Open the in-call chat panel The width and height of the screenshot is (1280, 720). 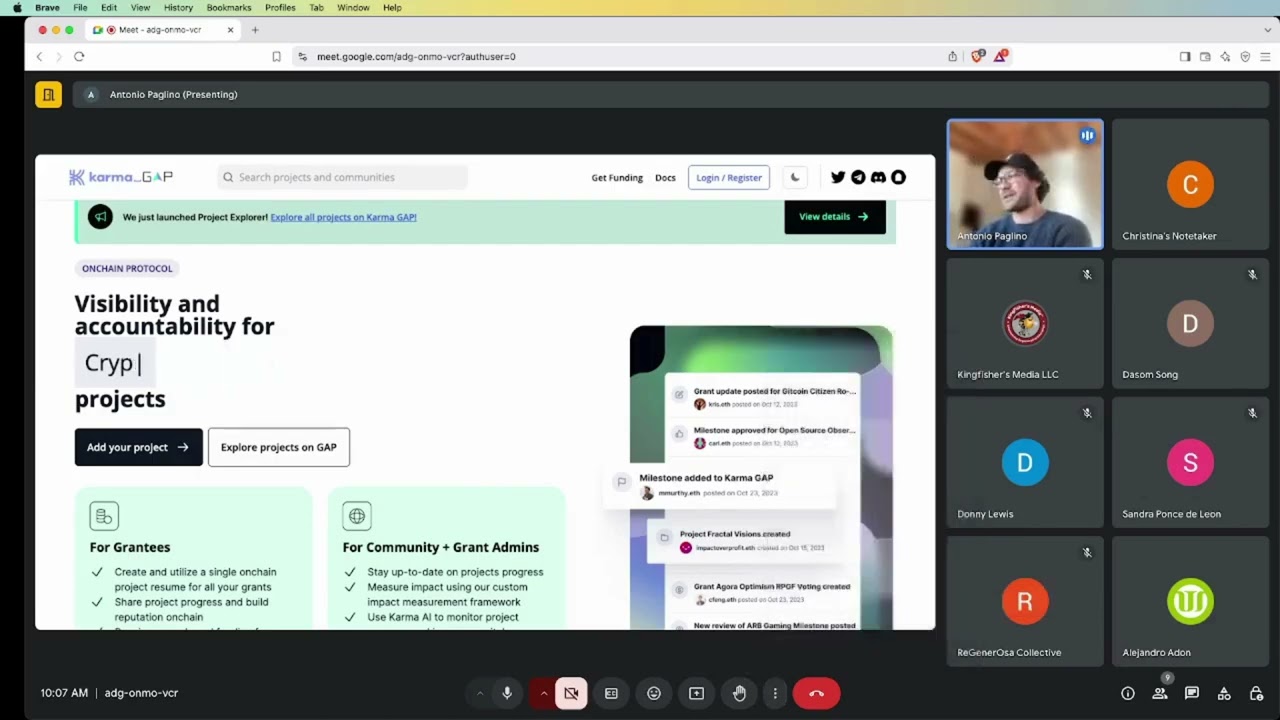click(1192, 693)
